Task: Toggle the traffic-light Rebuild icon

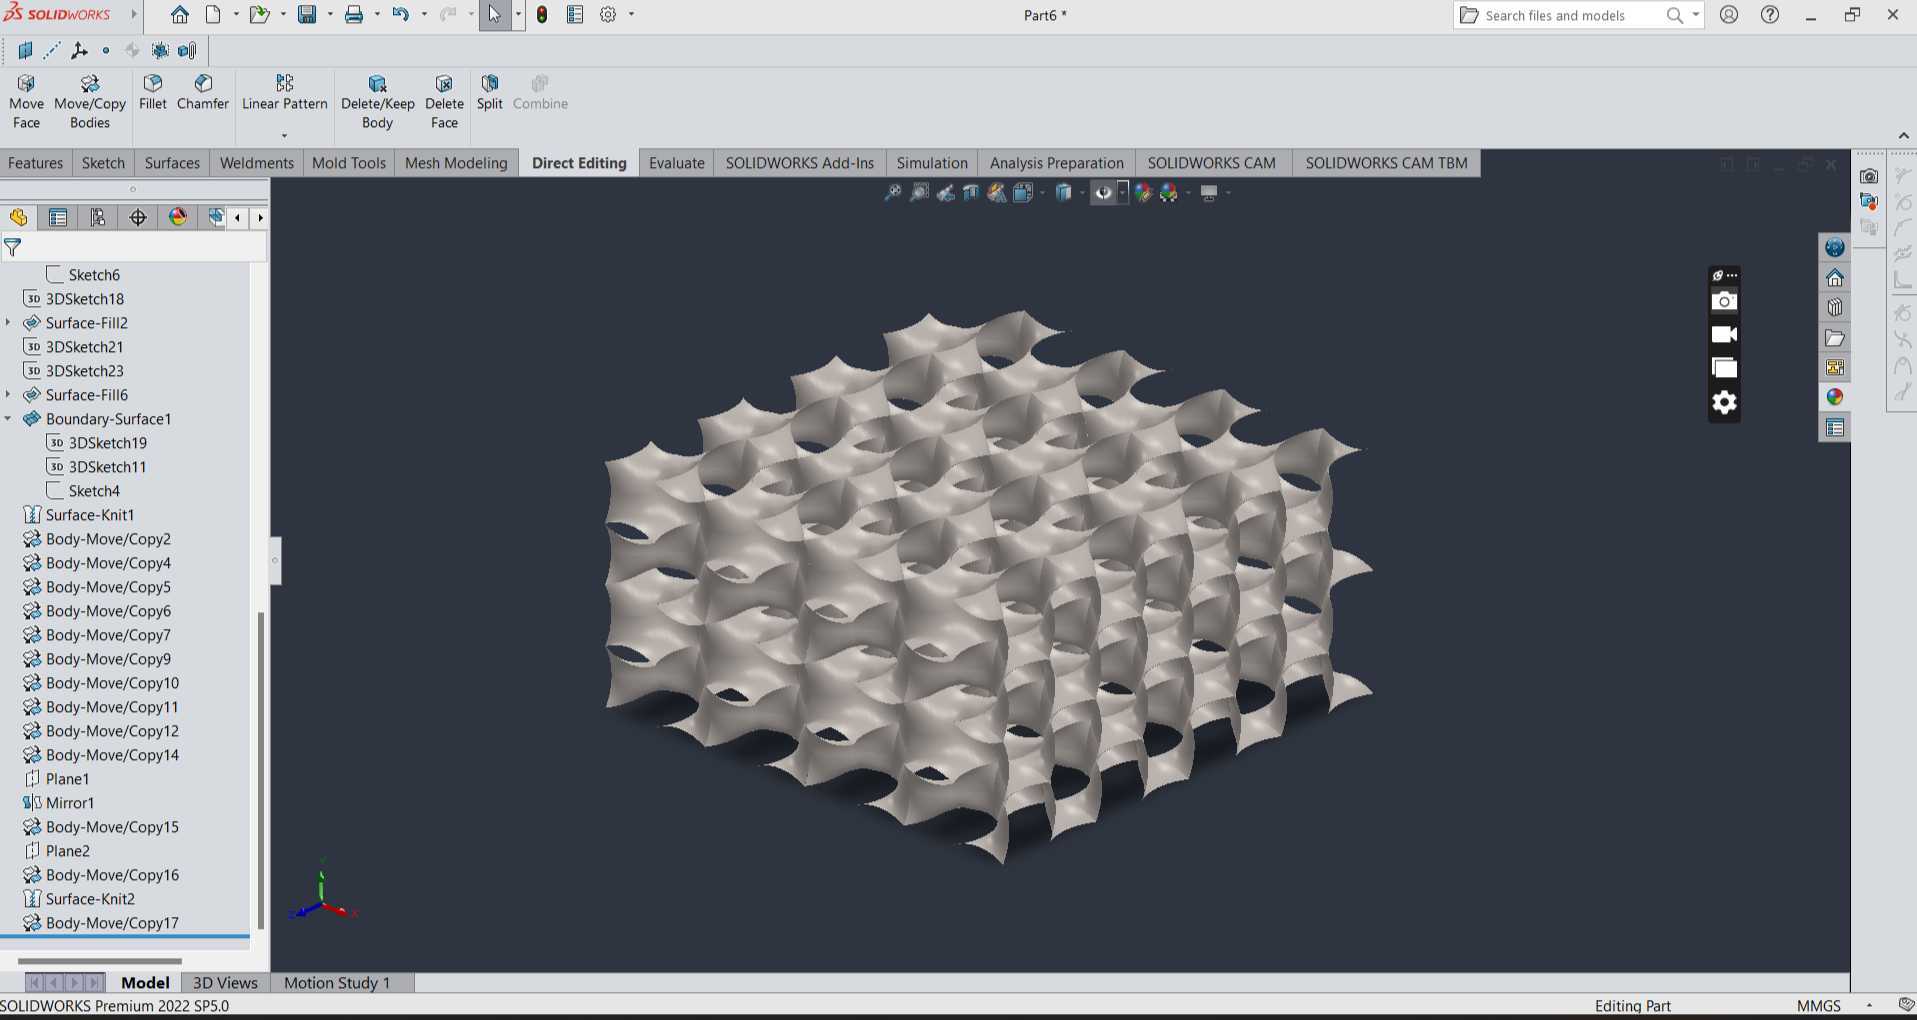Action: click(x=541, y=15)
